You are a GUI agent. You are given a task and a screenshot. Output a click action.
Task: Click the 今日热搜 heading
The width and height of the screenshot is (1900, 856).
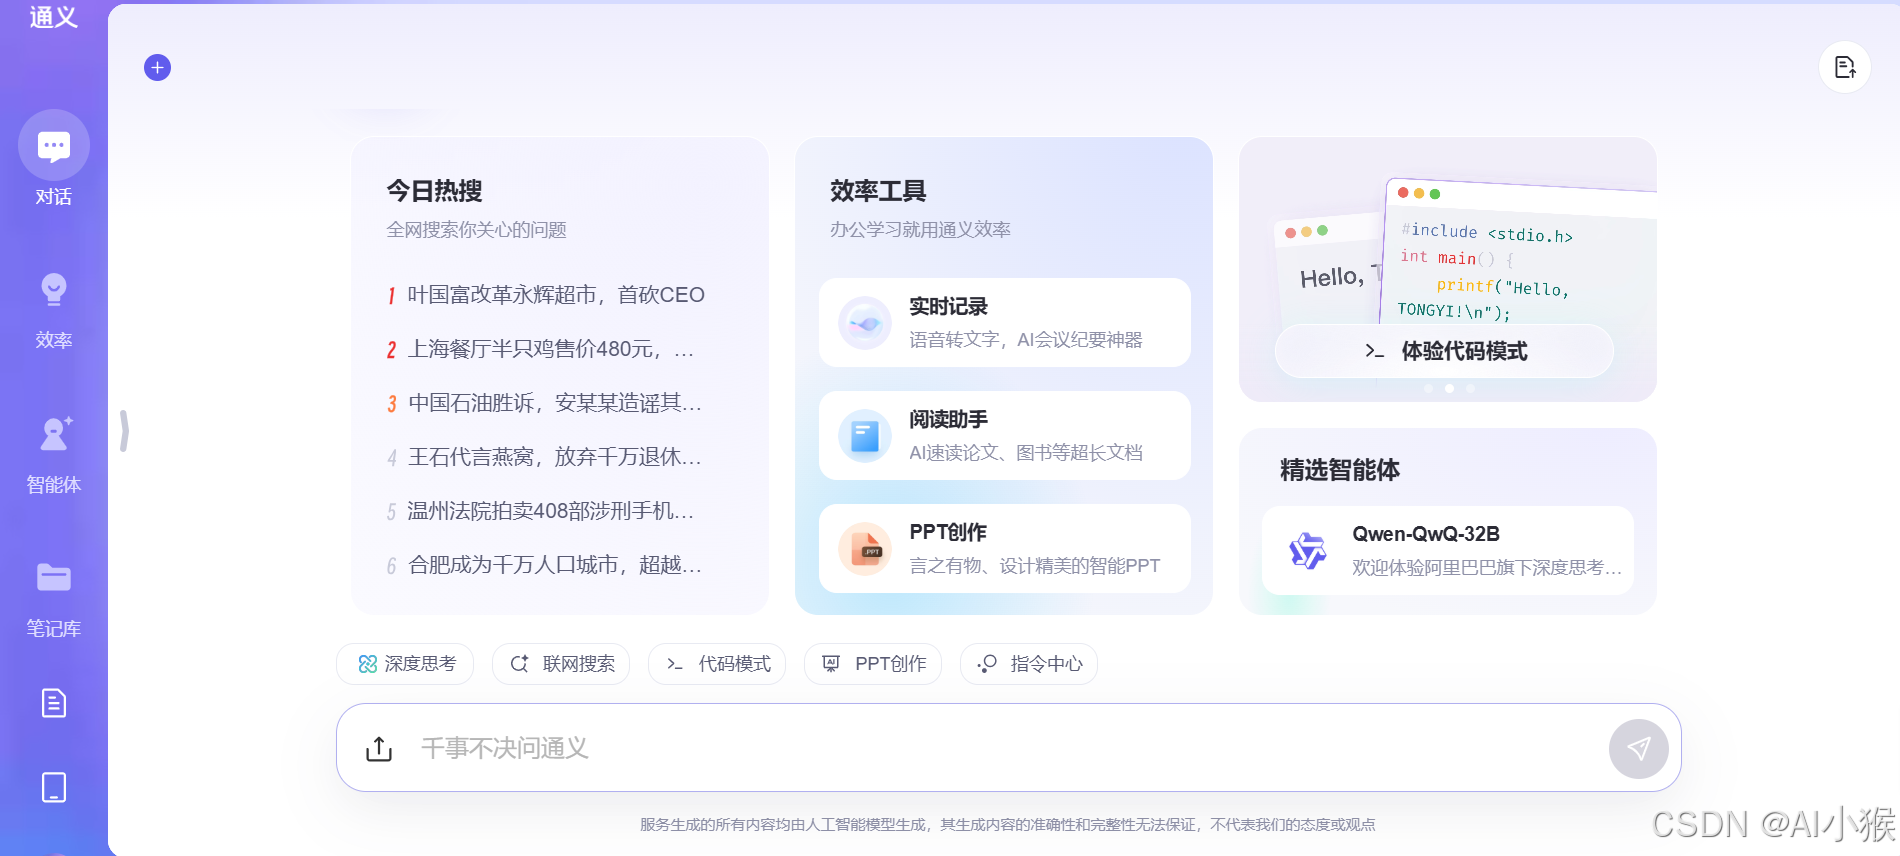coord(434,190)
